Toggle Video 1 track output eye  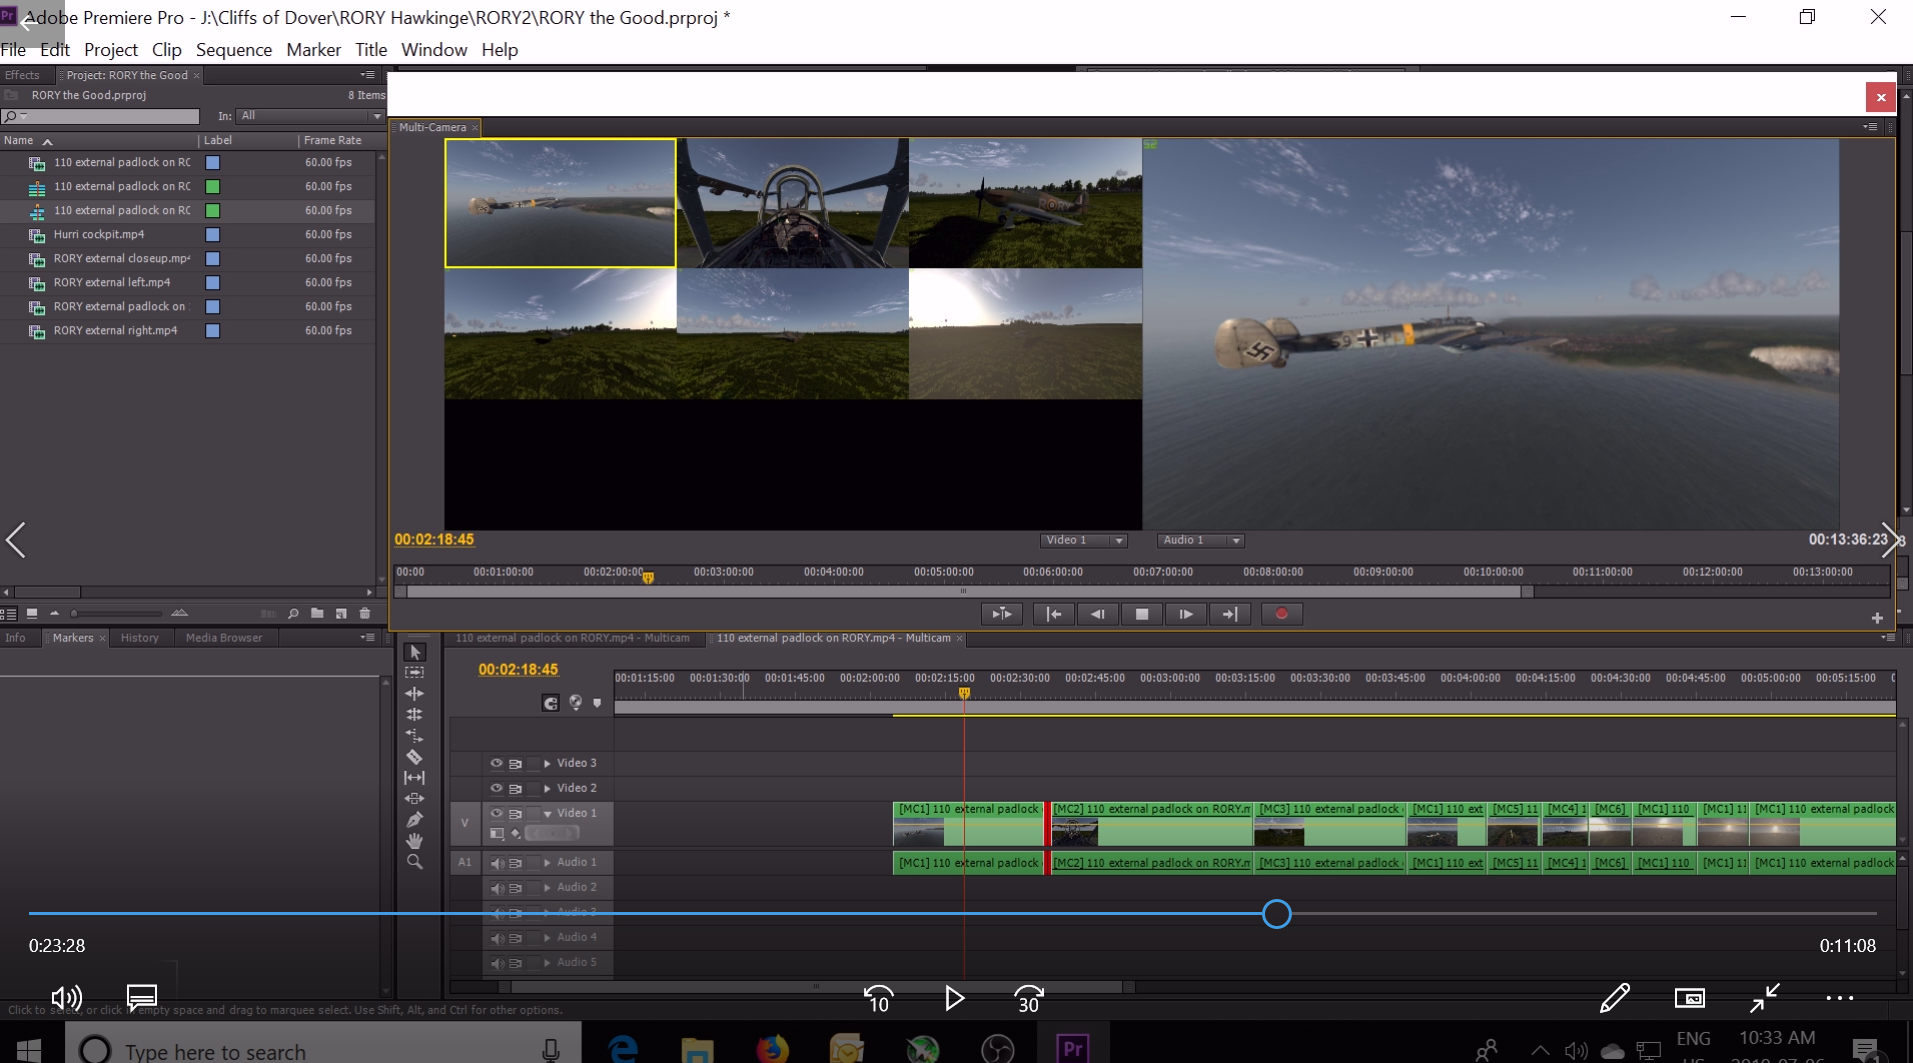point(496,813)
